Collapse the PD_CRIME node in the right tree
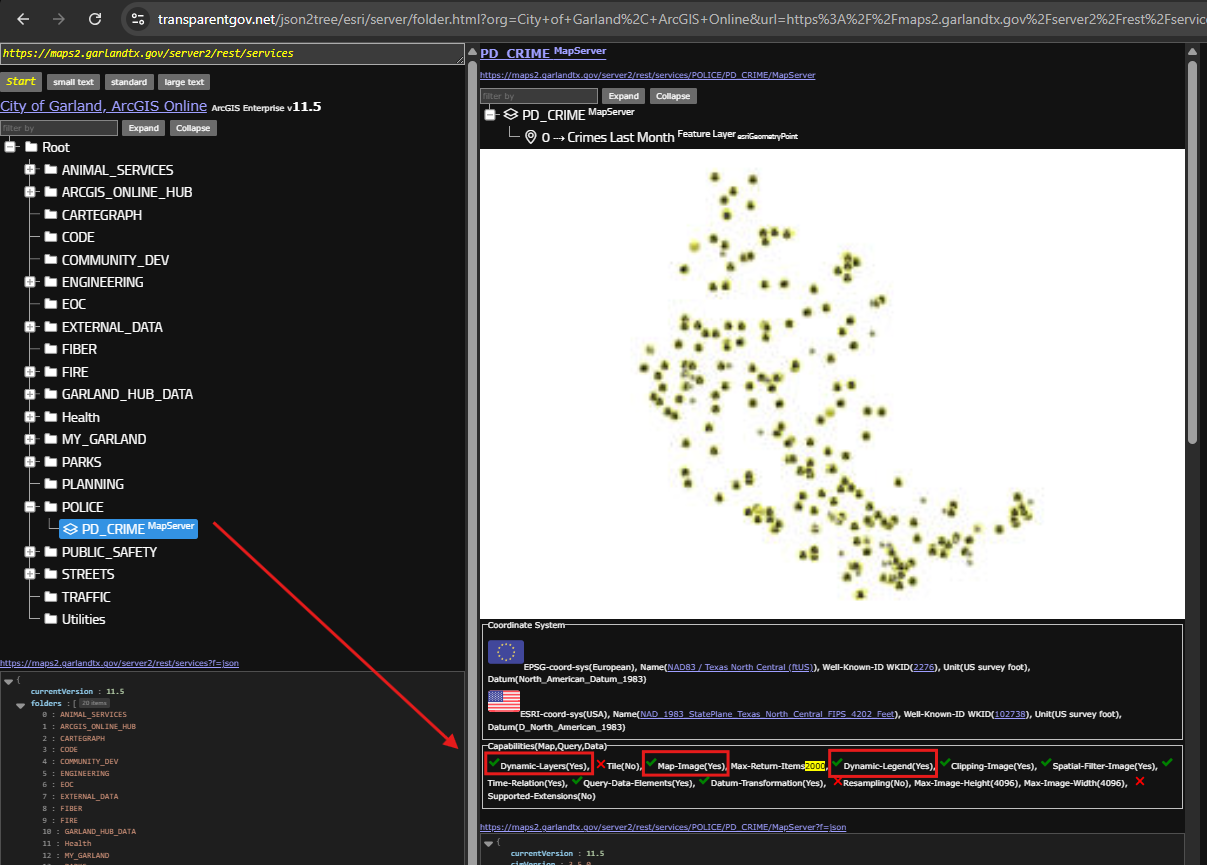Viewport: 1207px width, 865px height. pyautogui.click(x=490, y=115)
